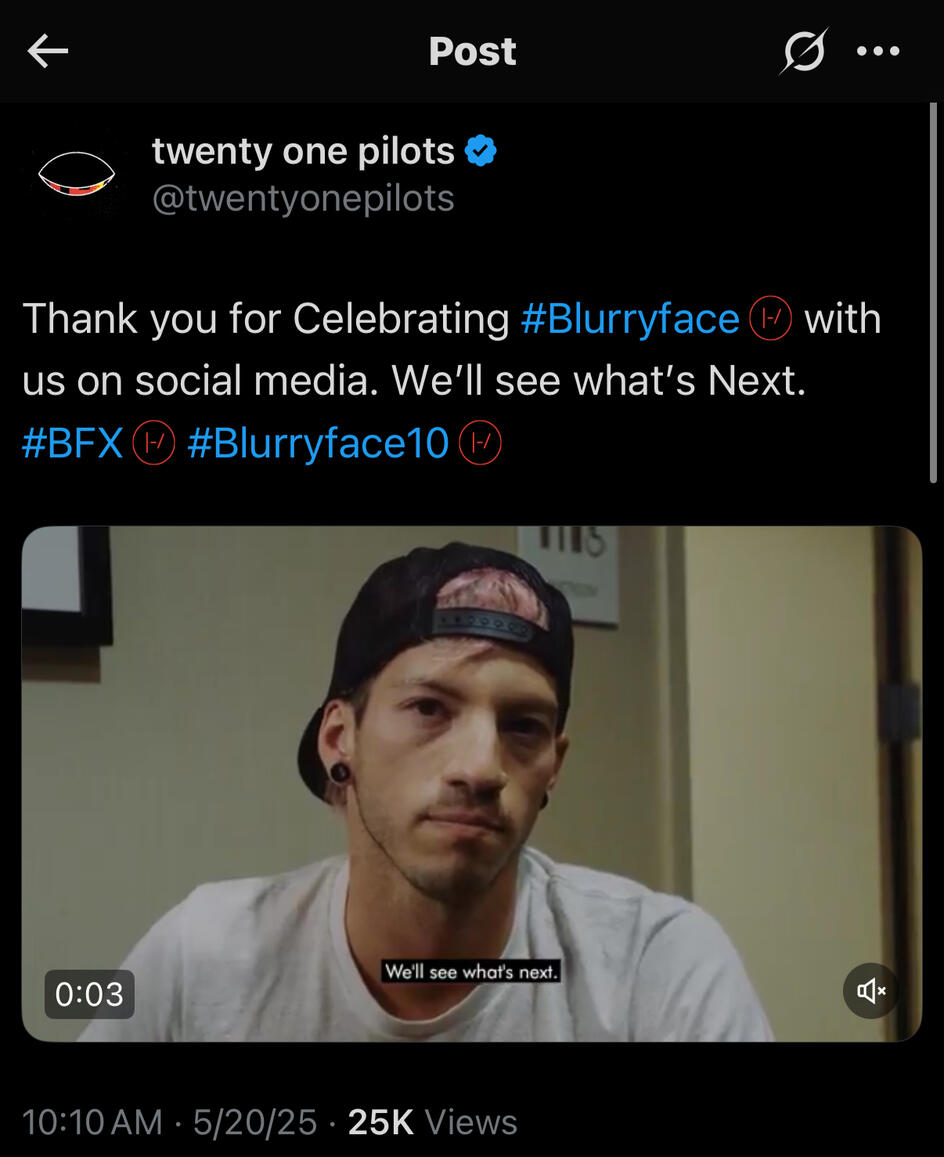Tap the Post title in the header
944x1157 pixels.
pos(472,51)
